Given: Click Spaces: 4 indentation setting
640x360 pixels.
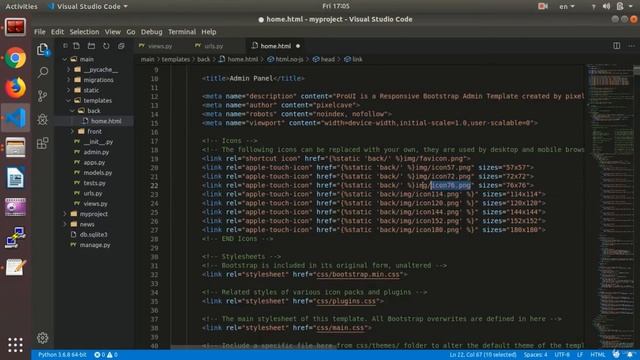Looking at the screenshot, I should [x=536, y=355].
